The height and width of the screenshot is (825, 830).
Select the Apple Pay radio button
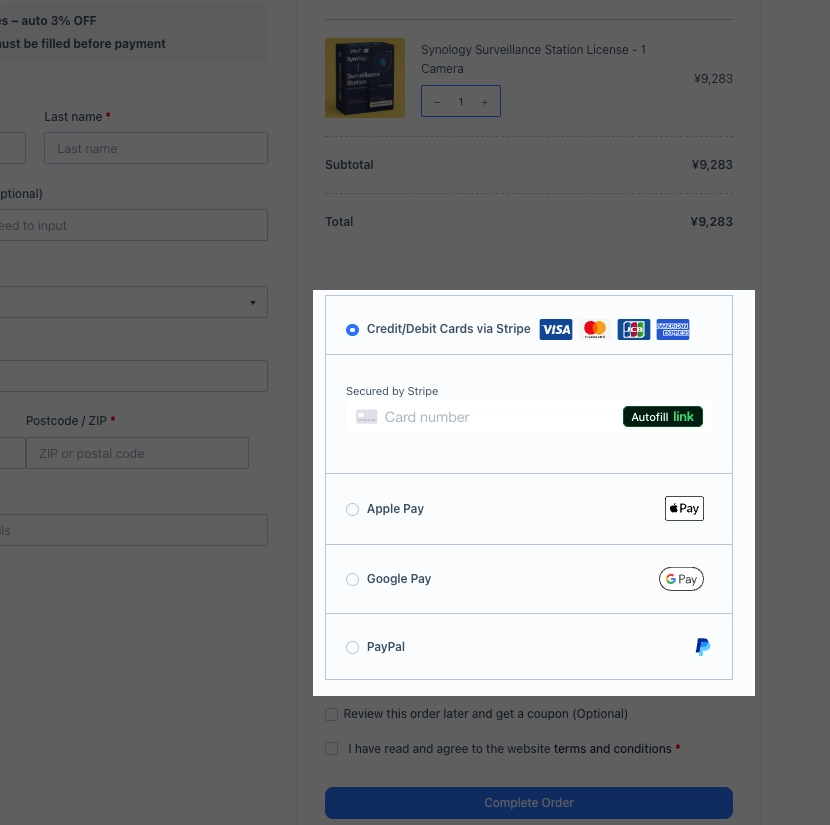click(352, 509)
